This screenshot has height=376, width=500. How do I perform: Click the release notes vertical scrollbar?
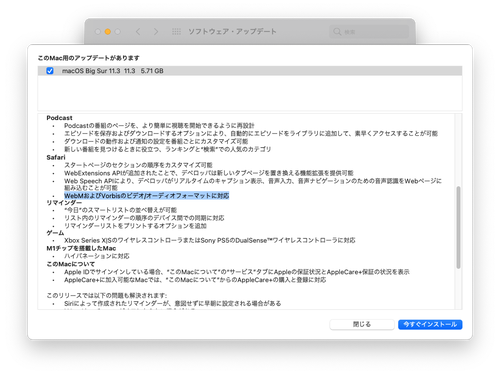coord(458,227)
